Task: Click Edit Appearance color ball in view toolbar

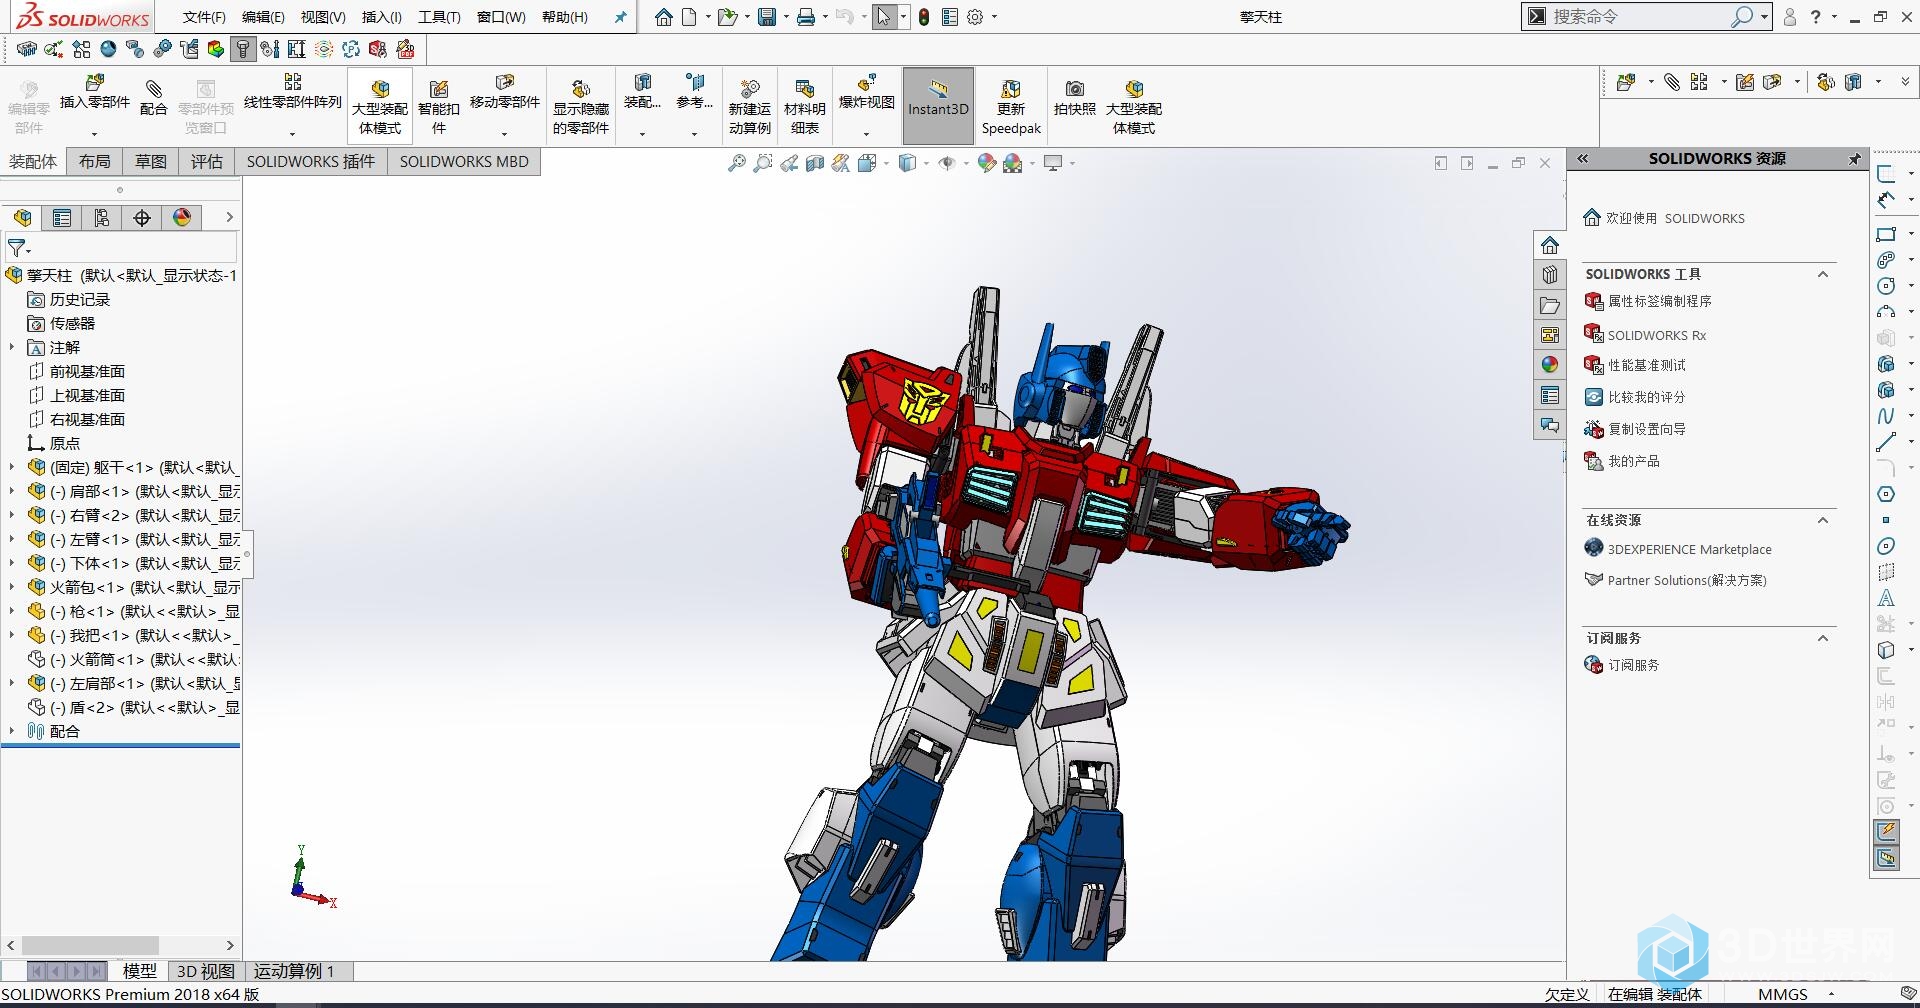Action: point(986,163)
